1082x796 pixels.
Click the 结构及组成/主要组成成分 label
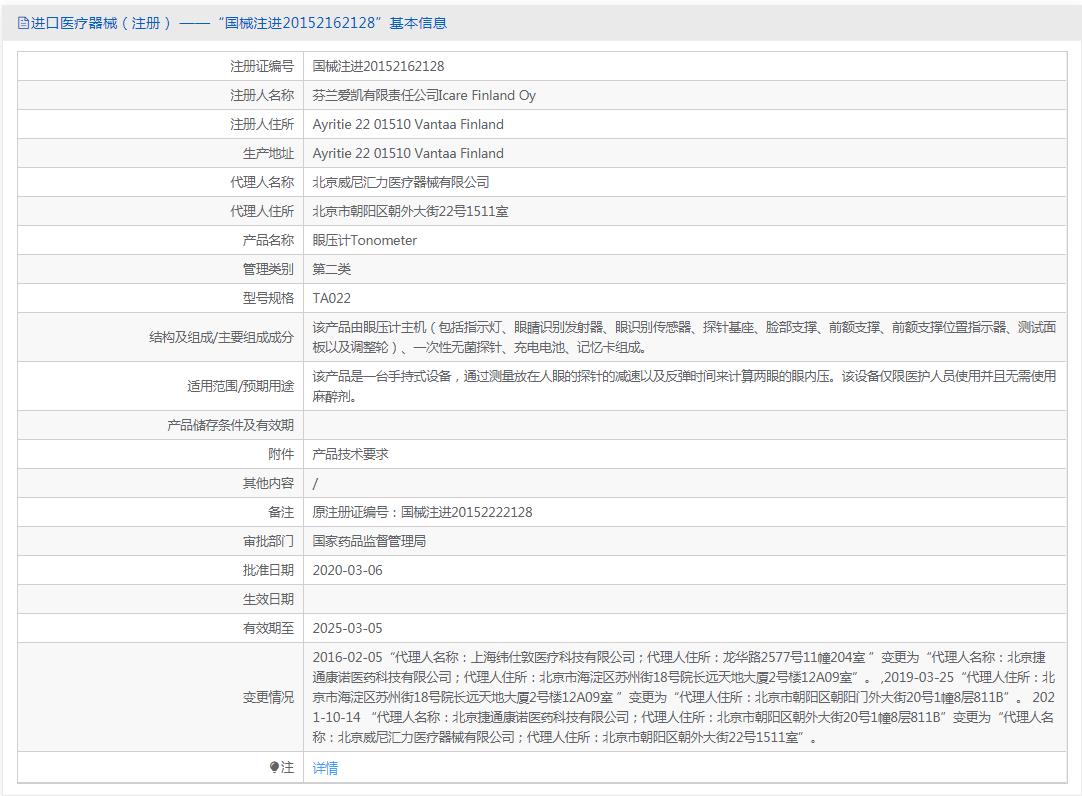click(x=222, y=337)
